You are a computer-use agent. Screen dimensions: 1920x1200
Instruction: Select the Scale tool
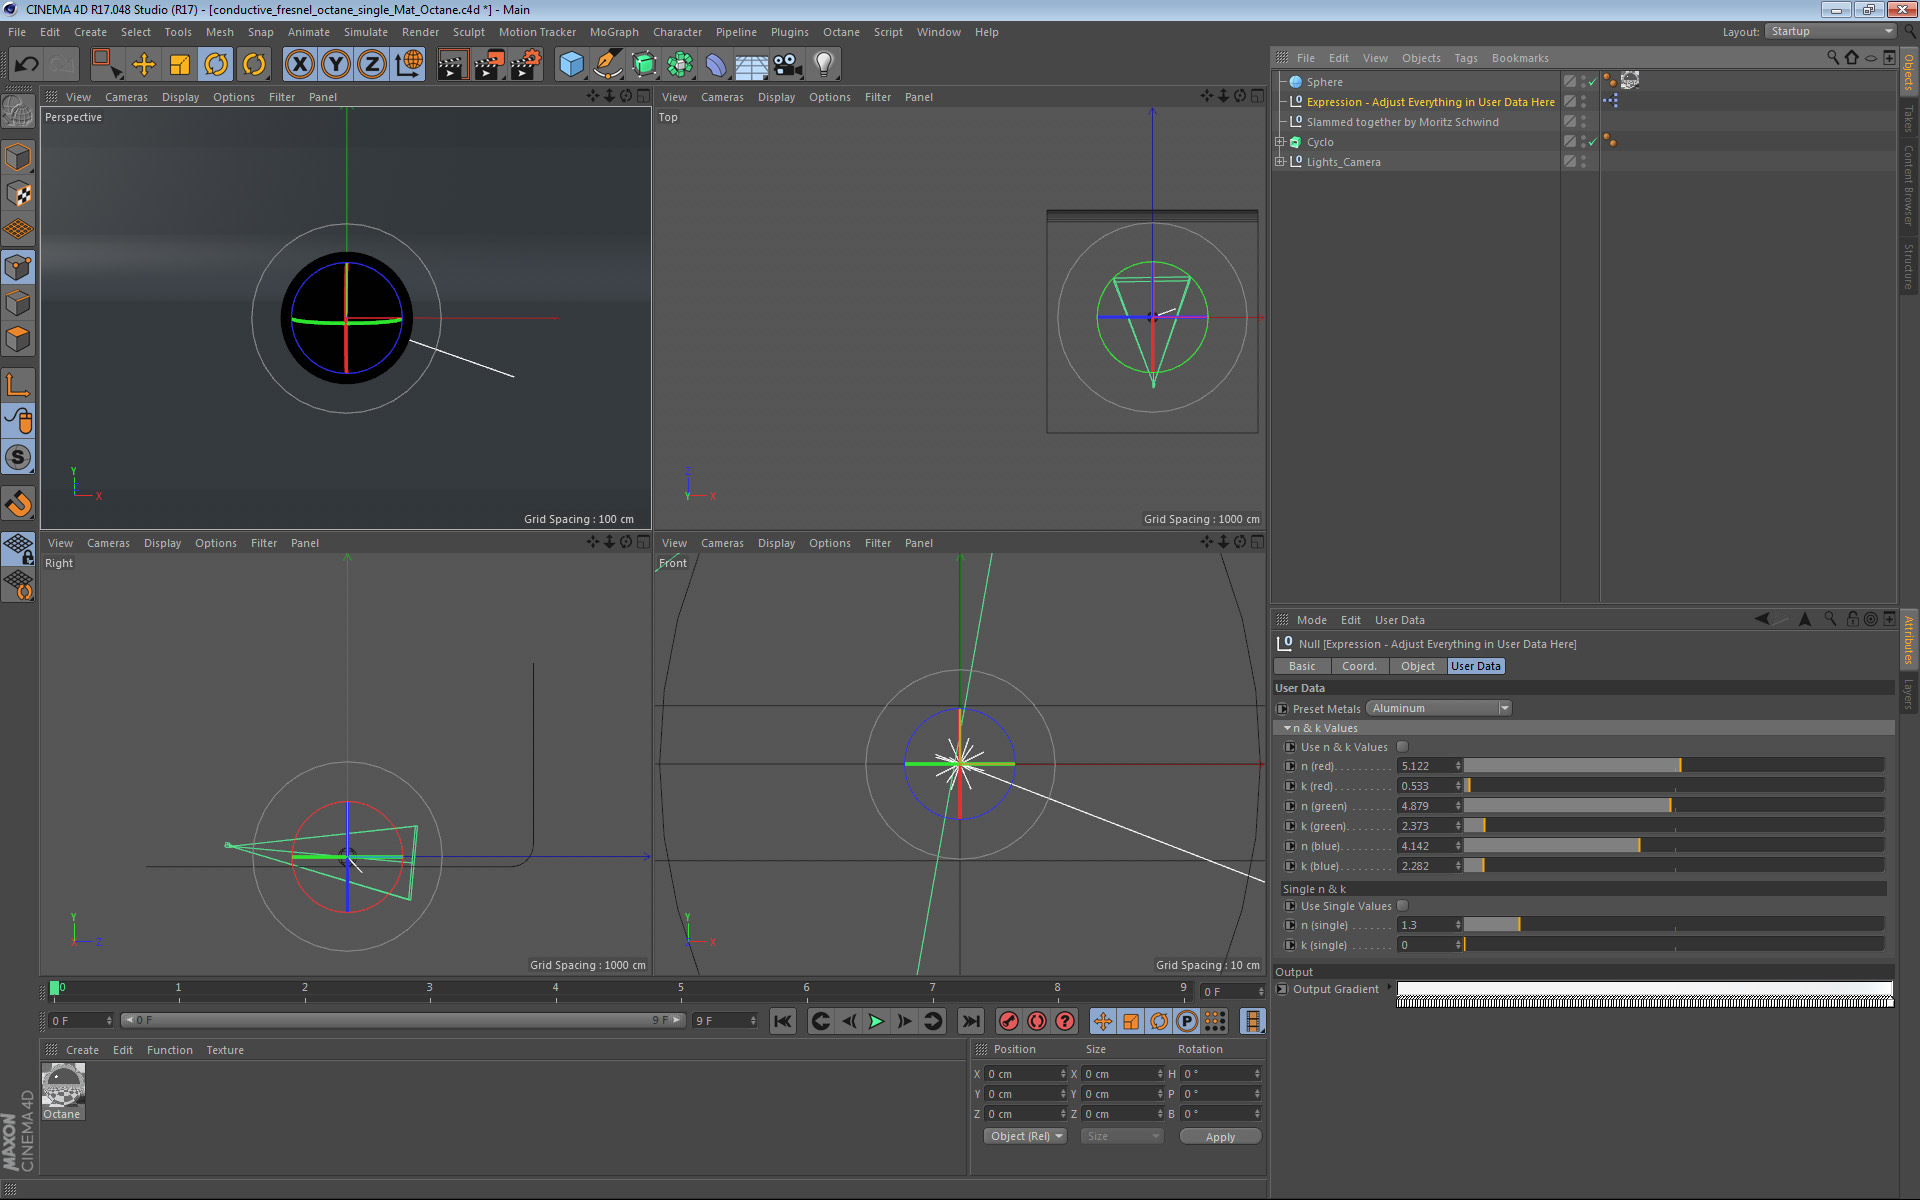point(180,65)
